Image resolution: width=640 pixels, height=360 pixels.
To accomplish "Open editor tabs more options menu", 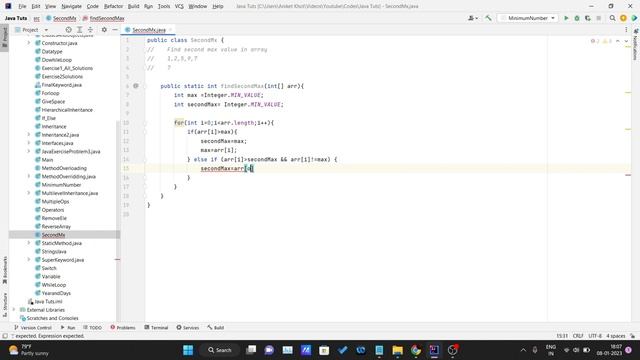I will pyautogui.click(x=626, y=30).
